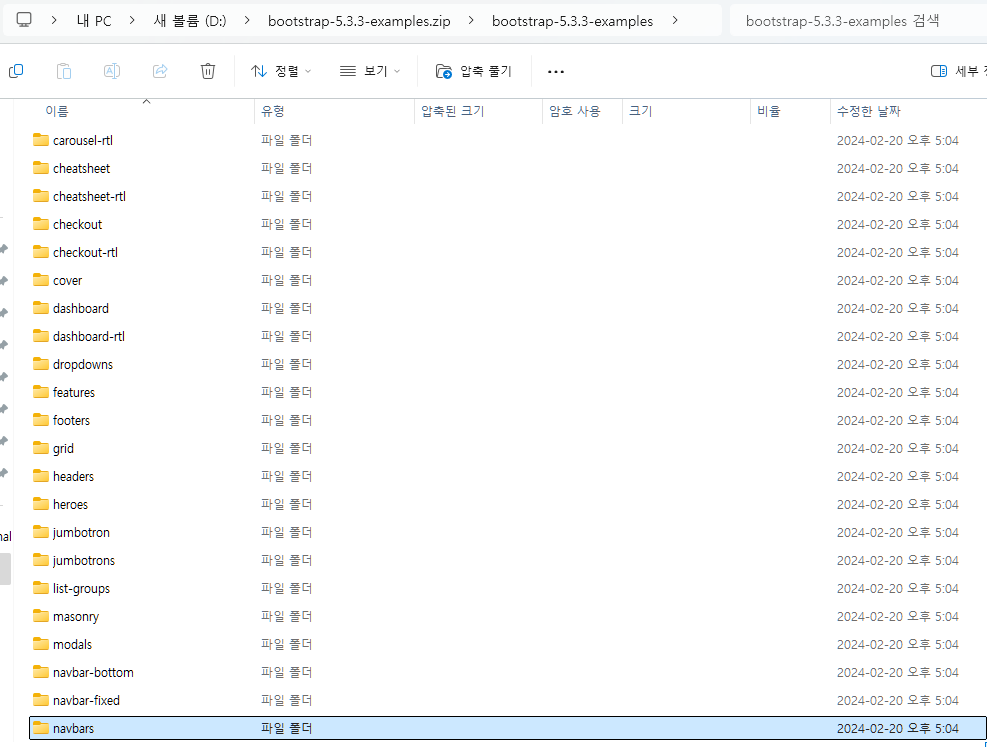987x747 pixels.
Task: Select the heroes folder icon
Action: point(41,503)
